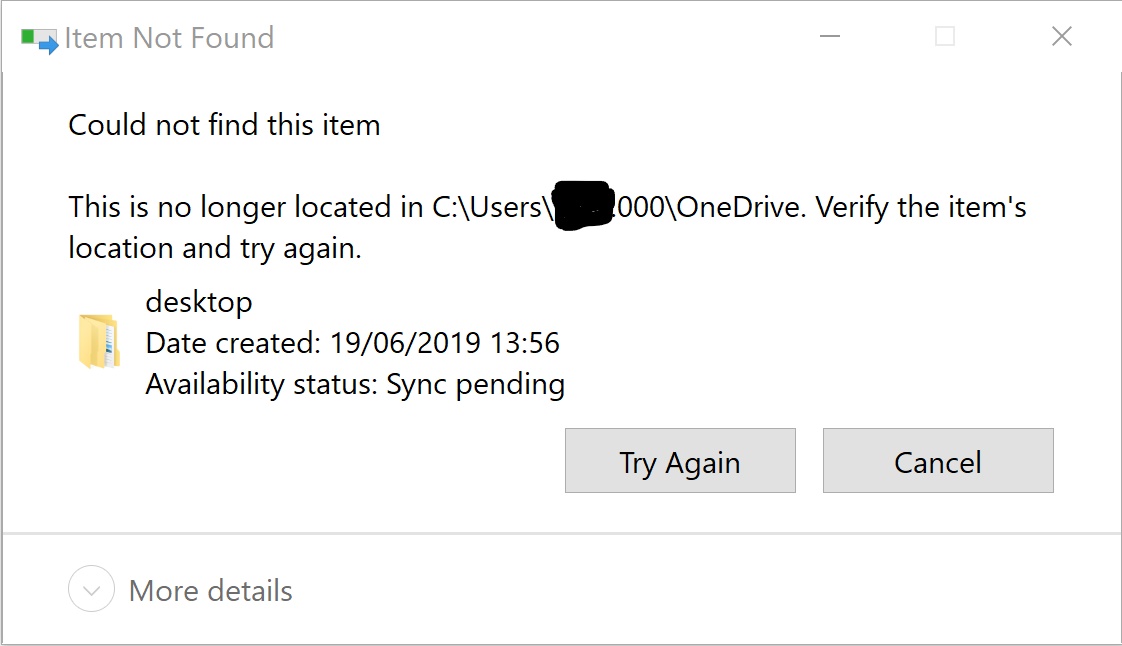Select the 'desktop' item name

[198, 302]
